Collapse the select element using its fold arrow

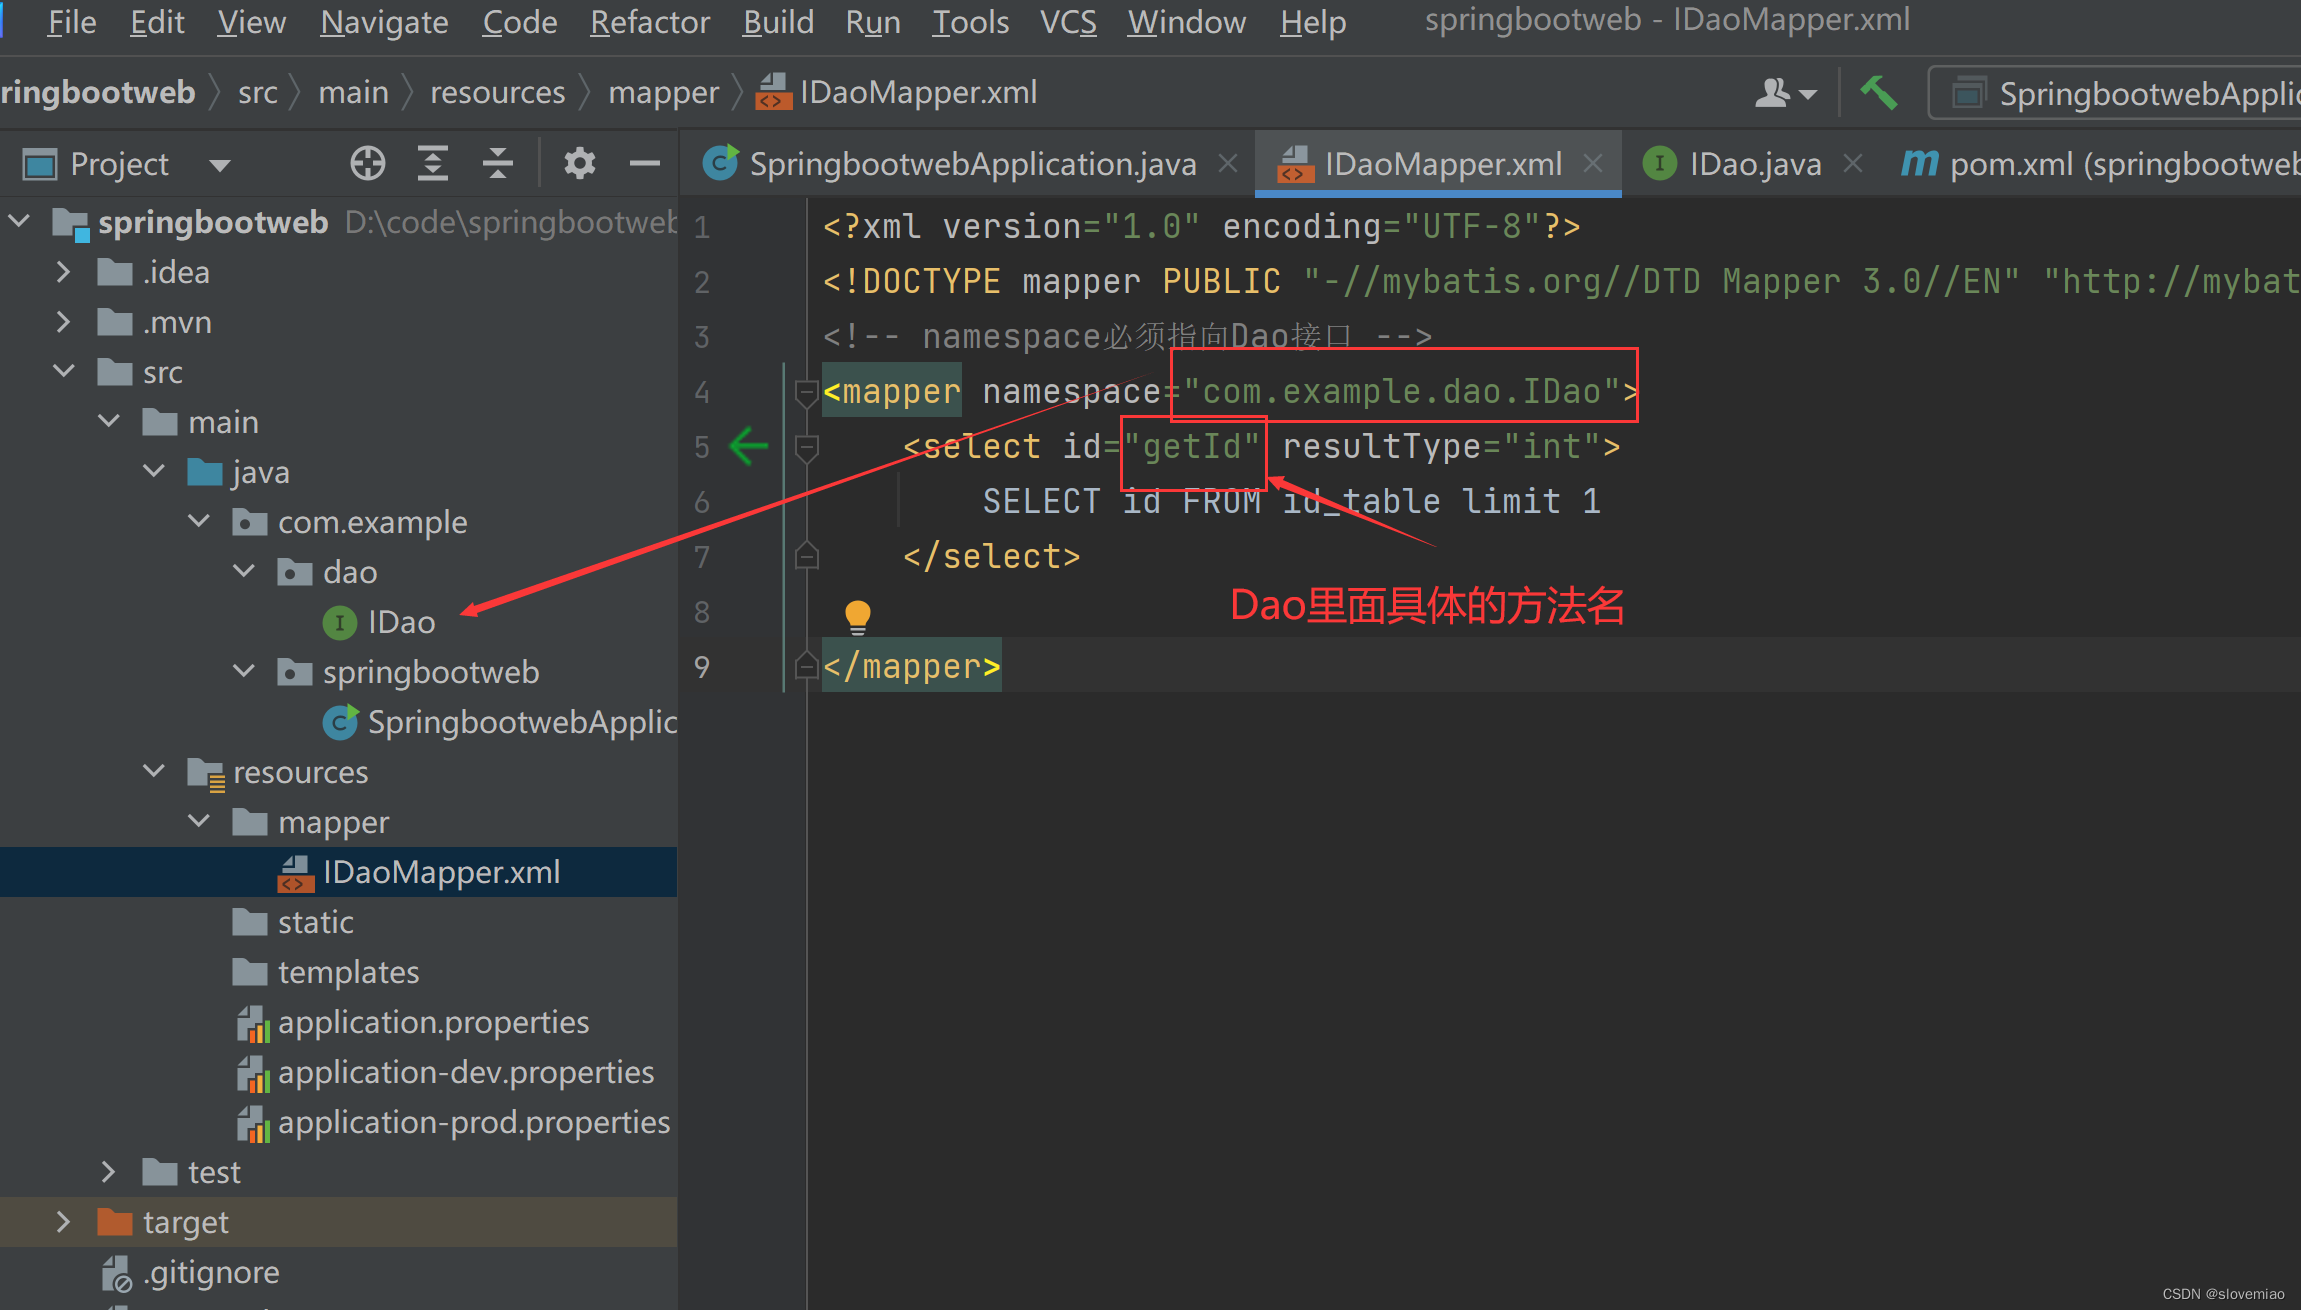click(x=806, y=449)
